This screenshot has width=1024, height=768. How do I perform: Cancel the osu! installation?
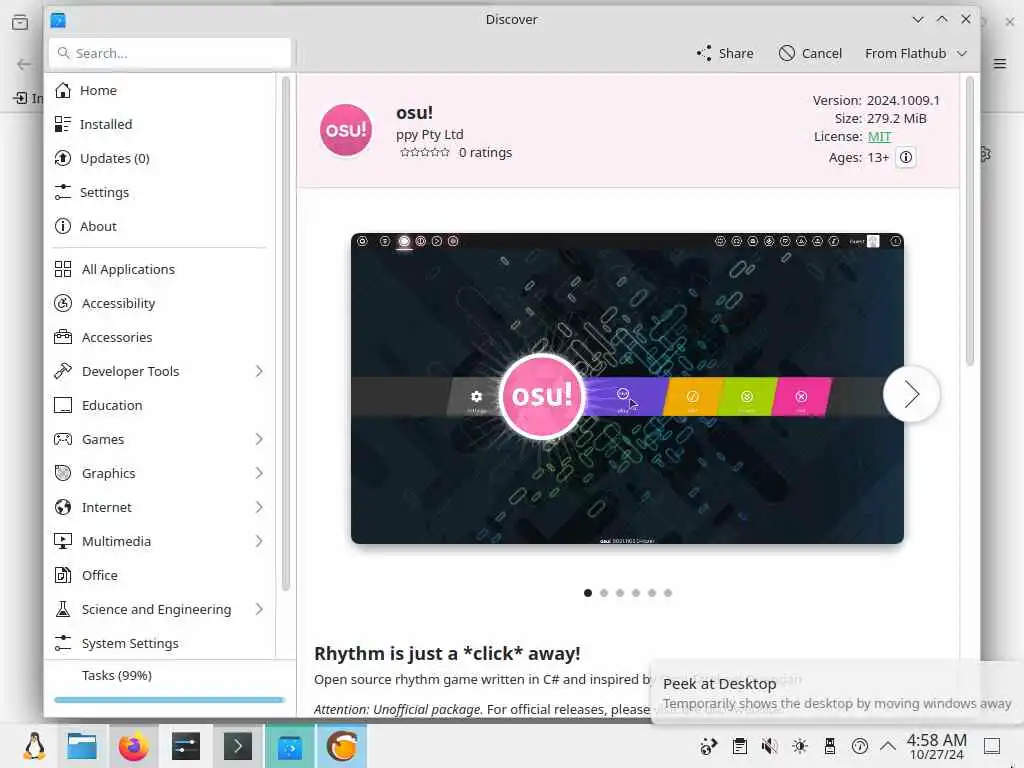[810, 54]
